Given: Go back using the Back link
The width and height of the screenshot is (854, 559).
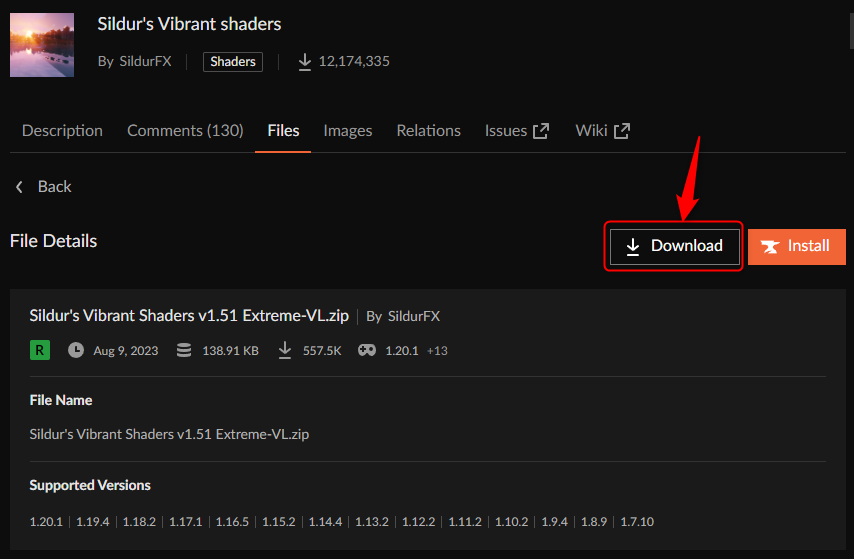Looking at the screenshot, I should pyautogui.click(x=54, y=187).
